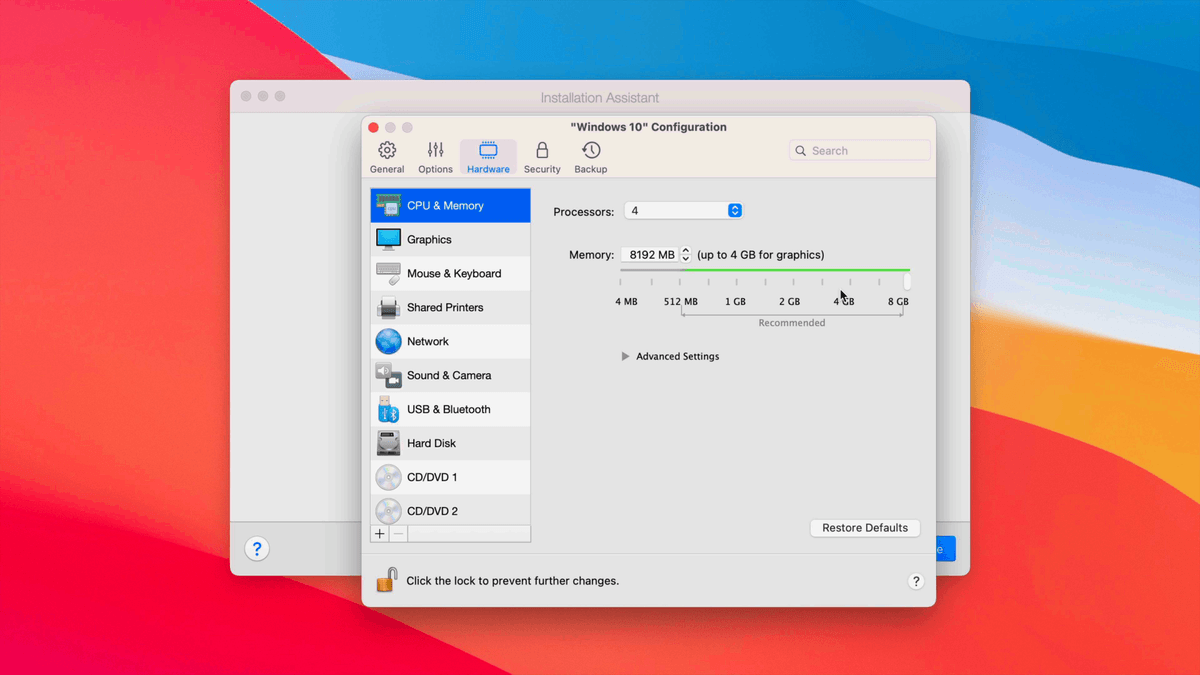Open the Network hardware settings

(x=430, y=341)
